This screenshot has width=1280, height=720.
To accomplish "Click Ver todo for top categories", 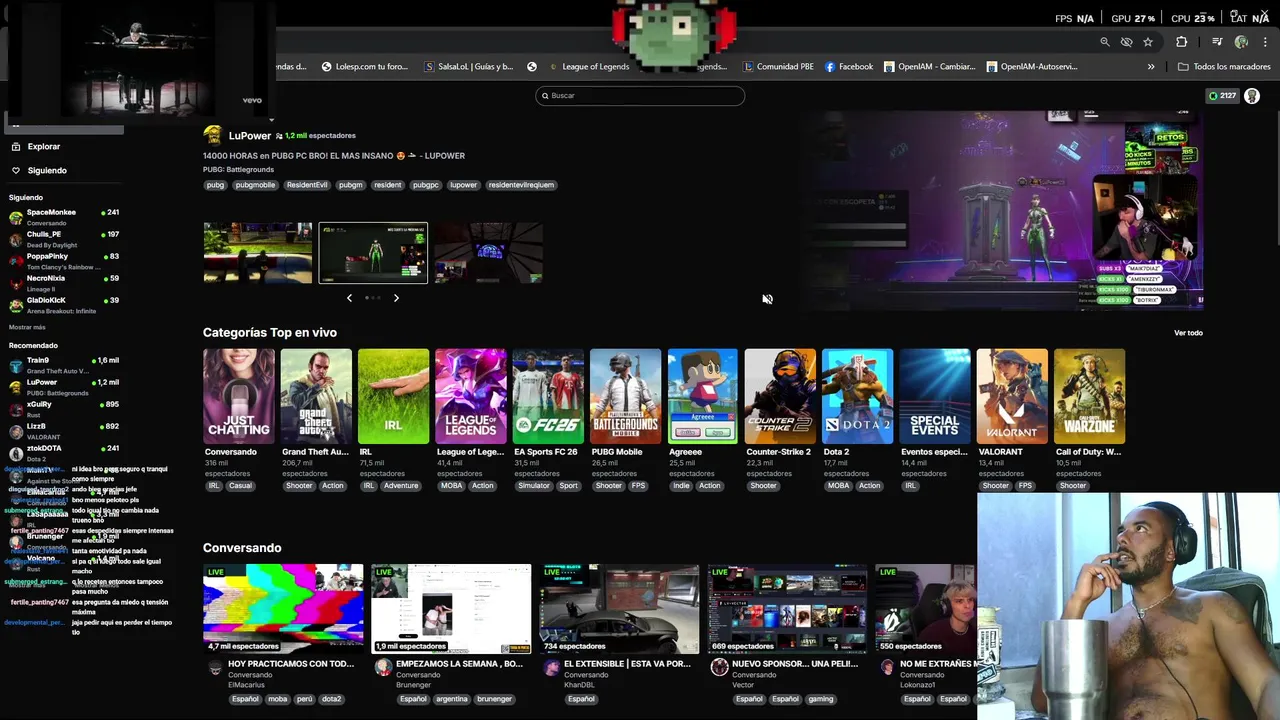I will [x=1188, y=333].
